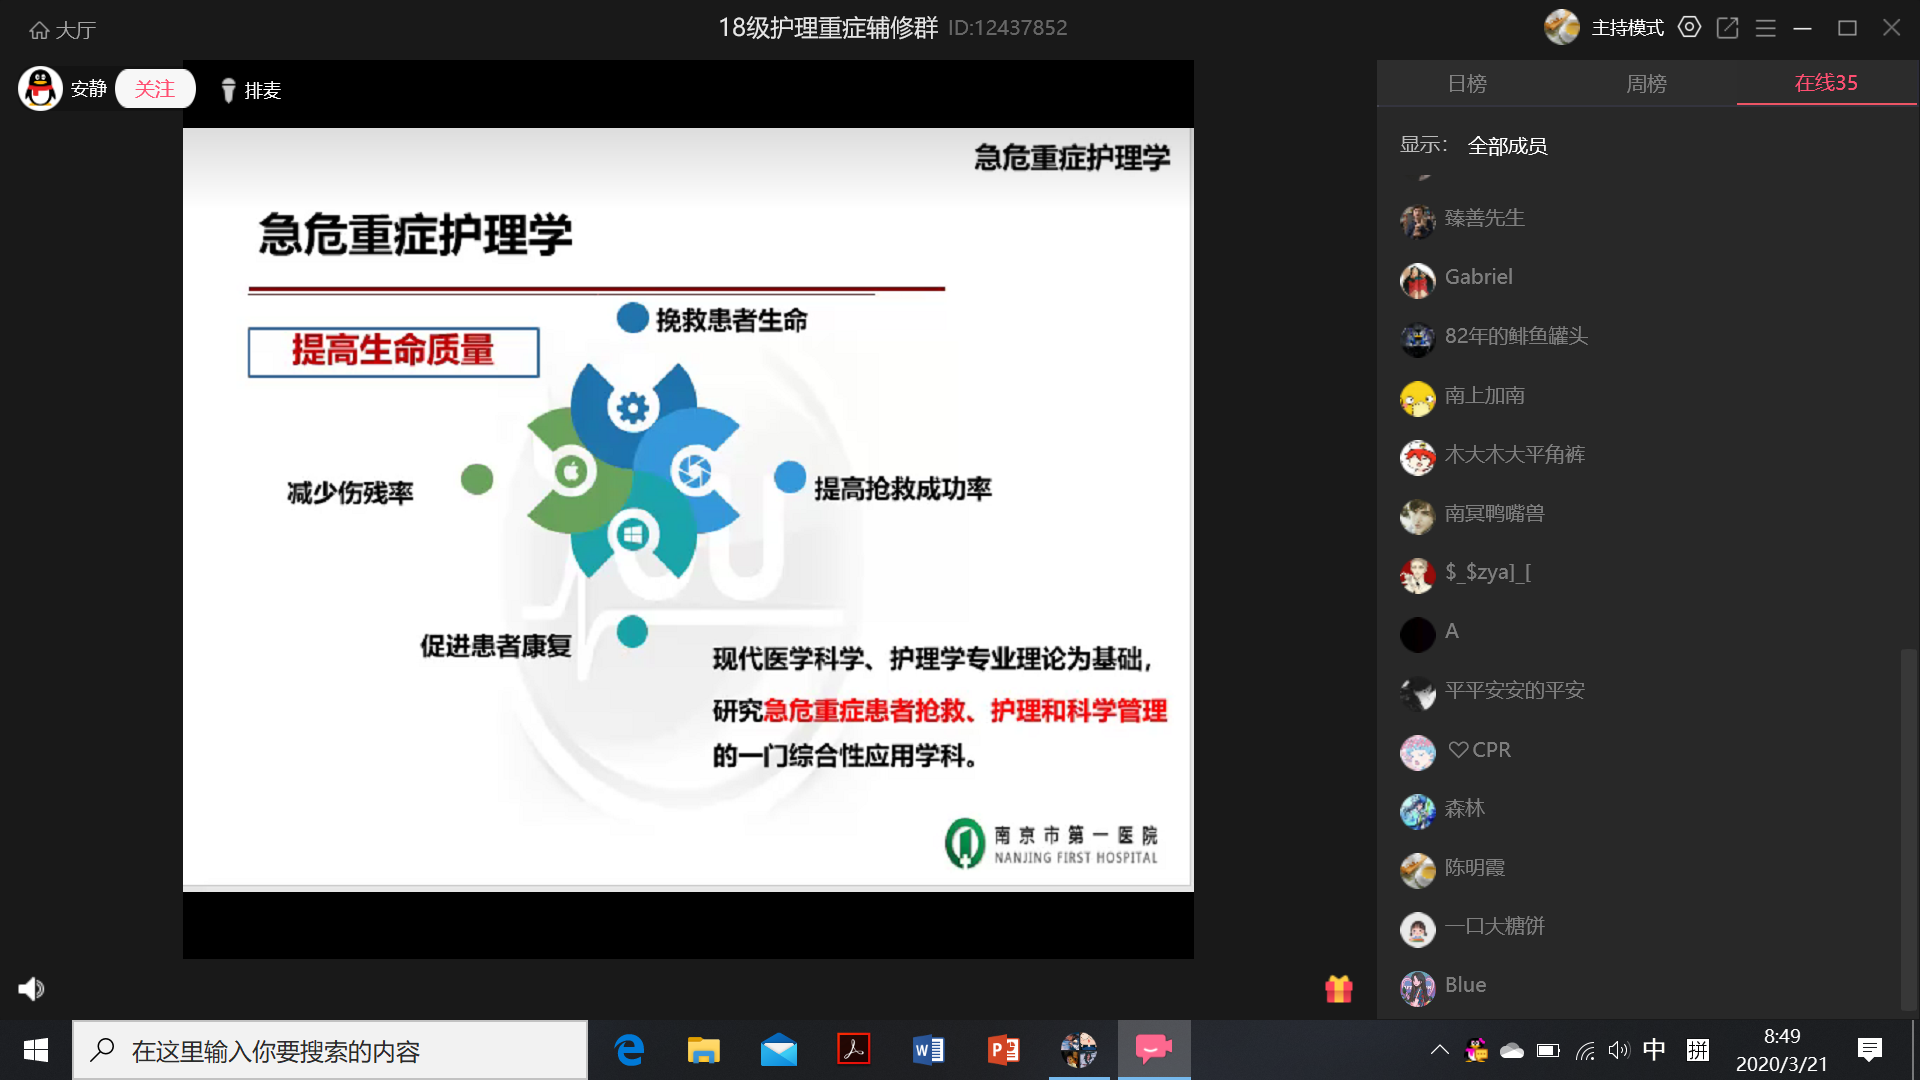Click the pop-out share window icon

(x=1727, y=28)
